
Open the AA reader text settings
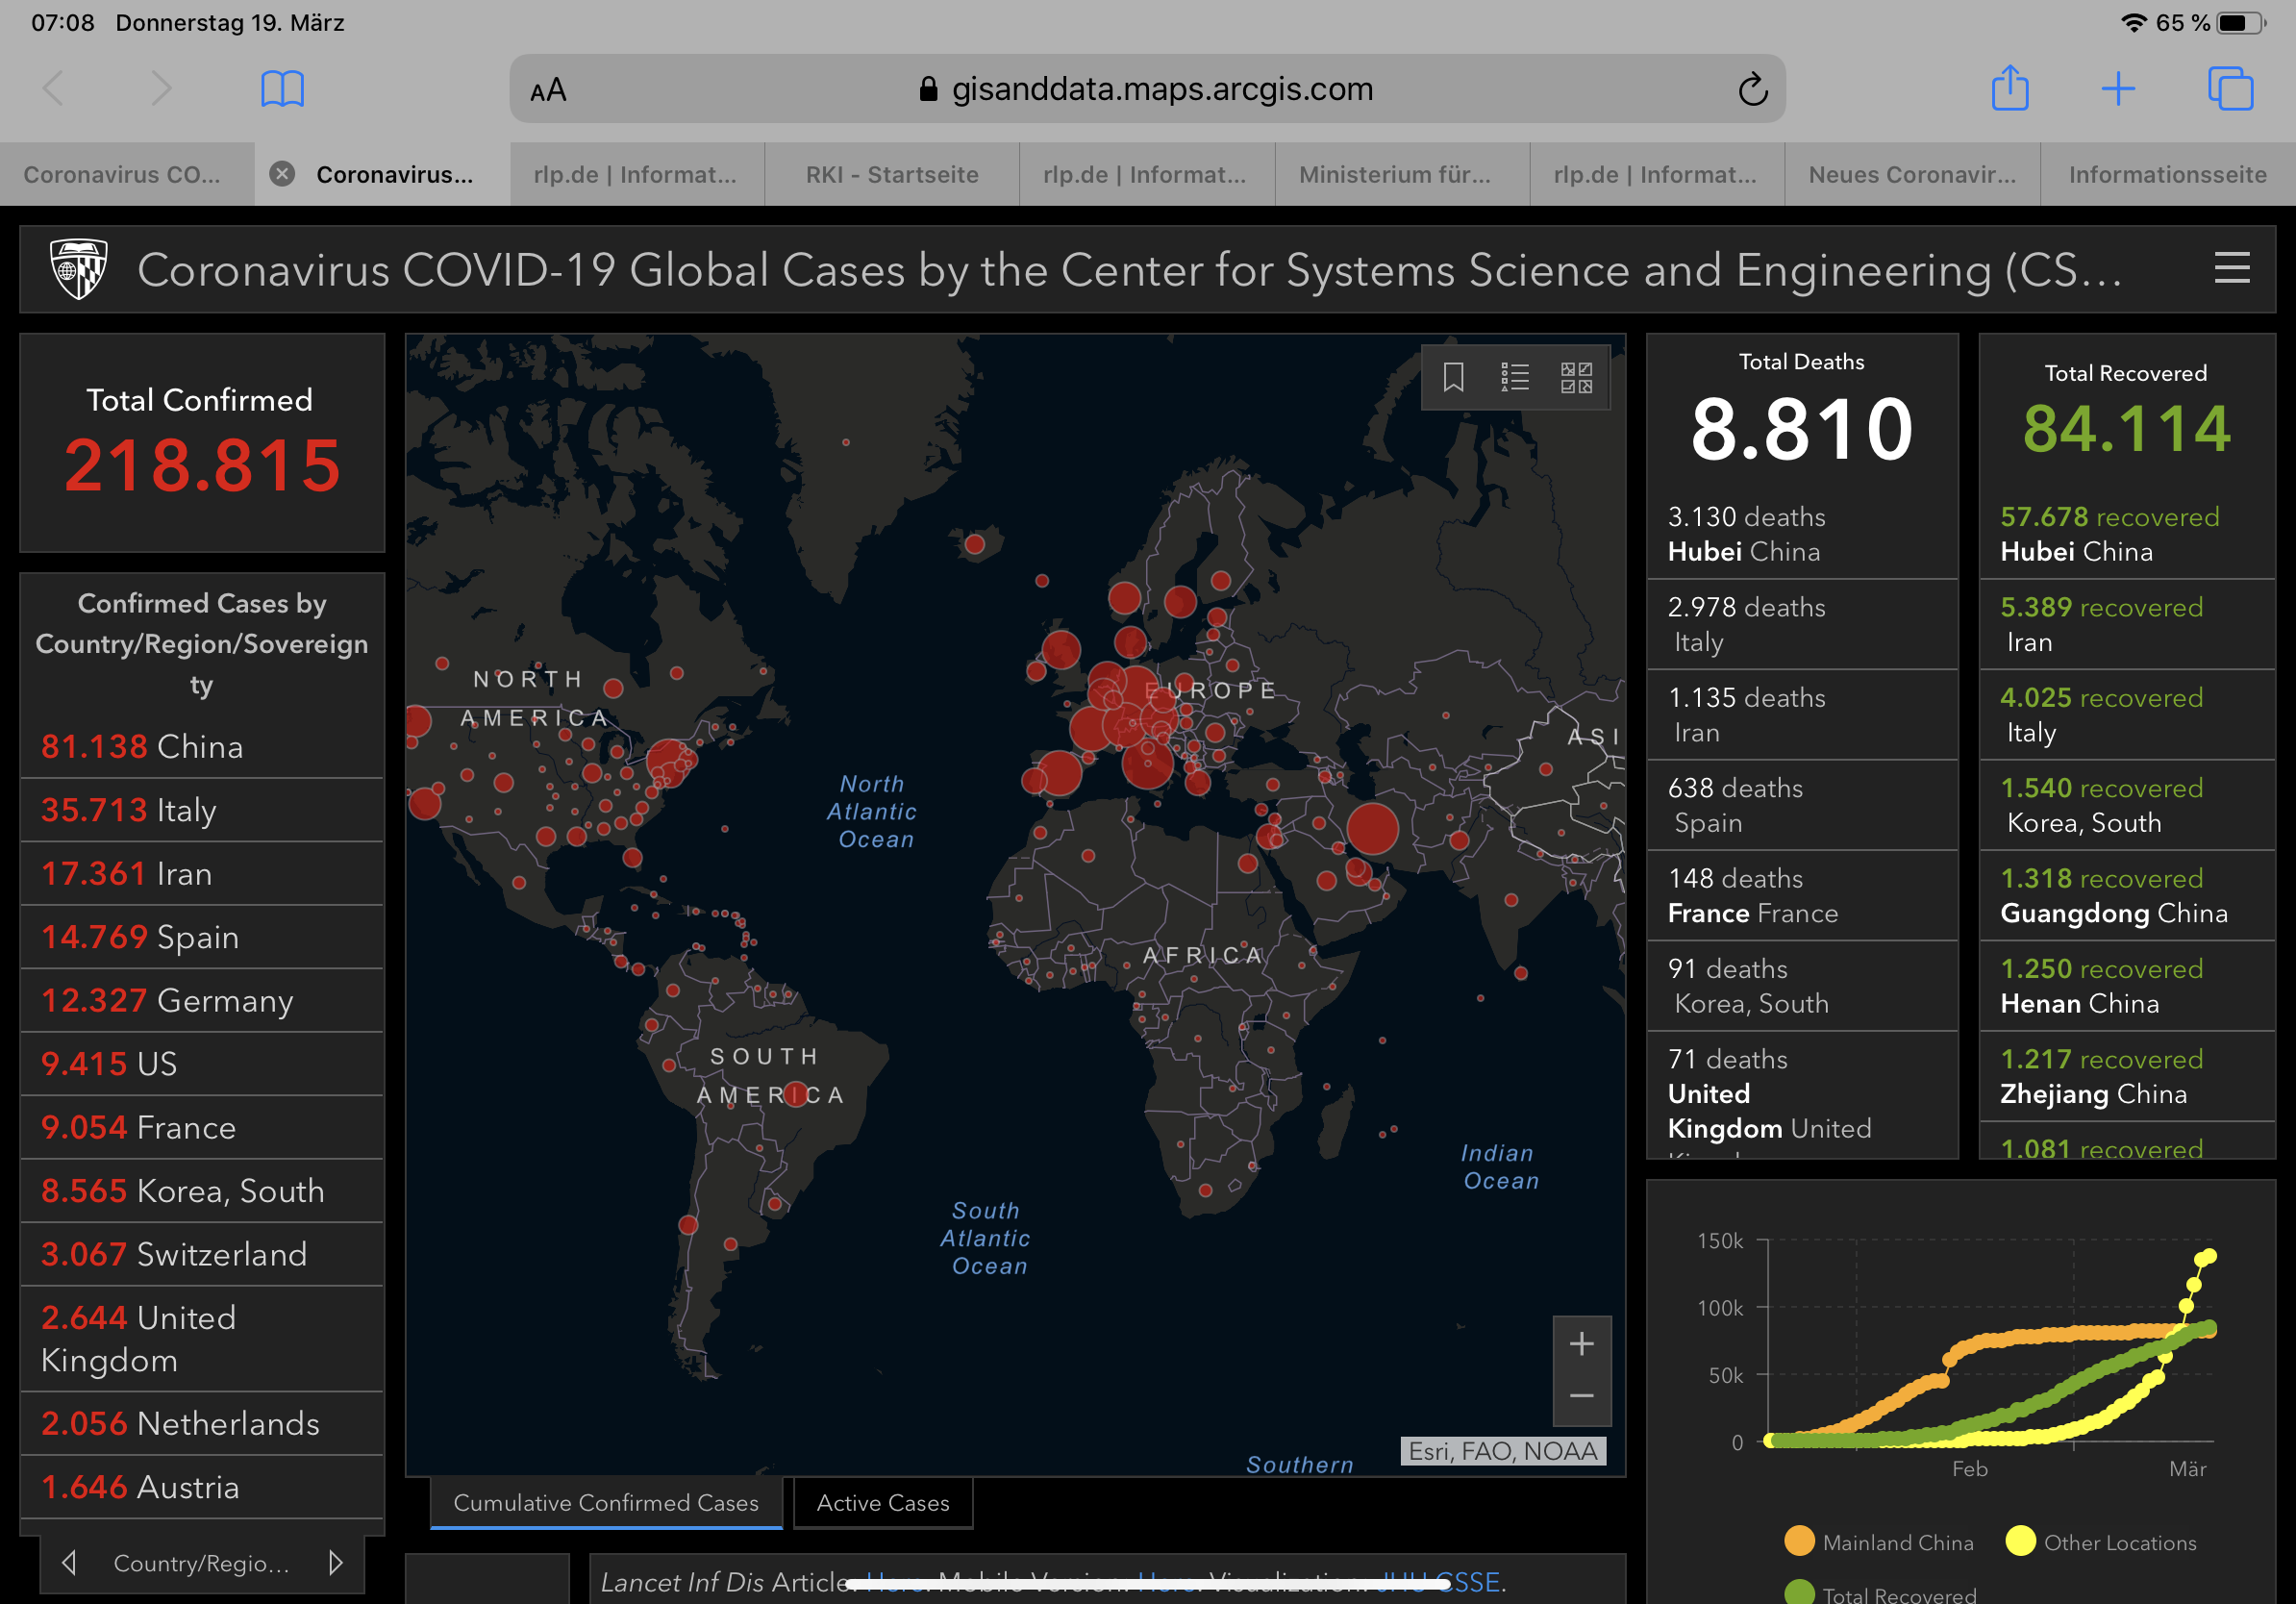click(548, 91)
